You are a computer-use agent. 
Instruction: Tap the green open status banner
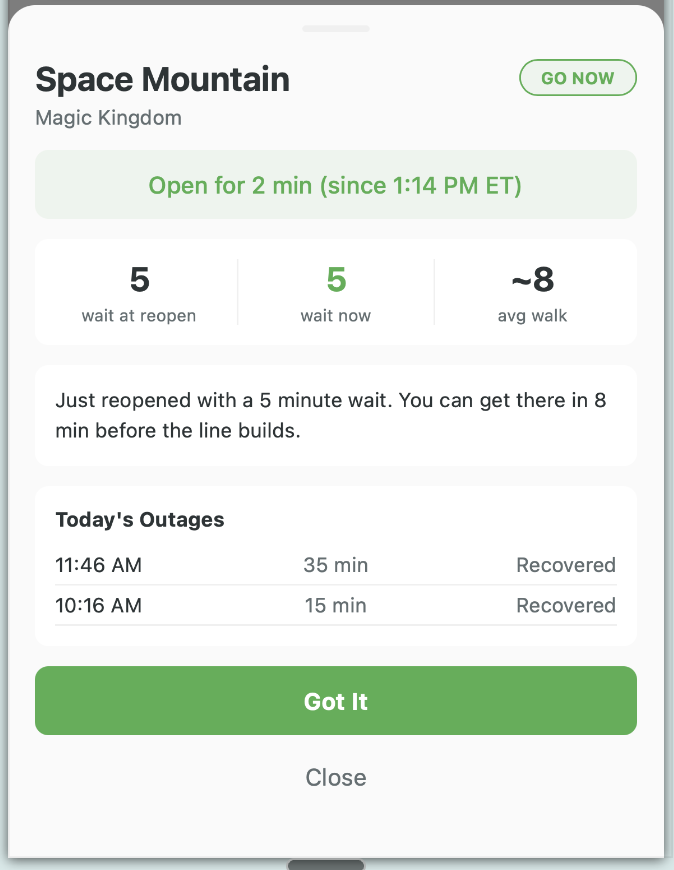click(x=336, y=185)
